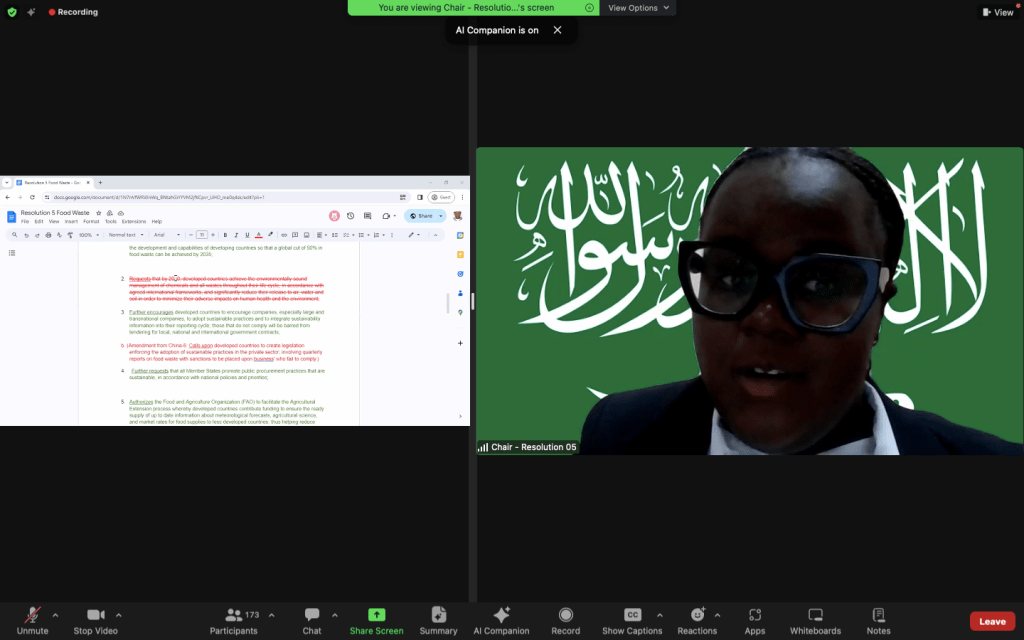Open the Apps panel
The width and height of the screenshot is (1024, 640).
tap(754, 620)
